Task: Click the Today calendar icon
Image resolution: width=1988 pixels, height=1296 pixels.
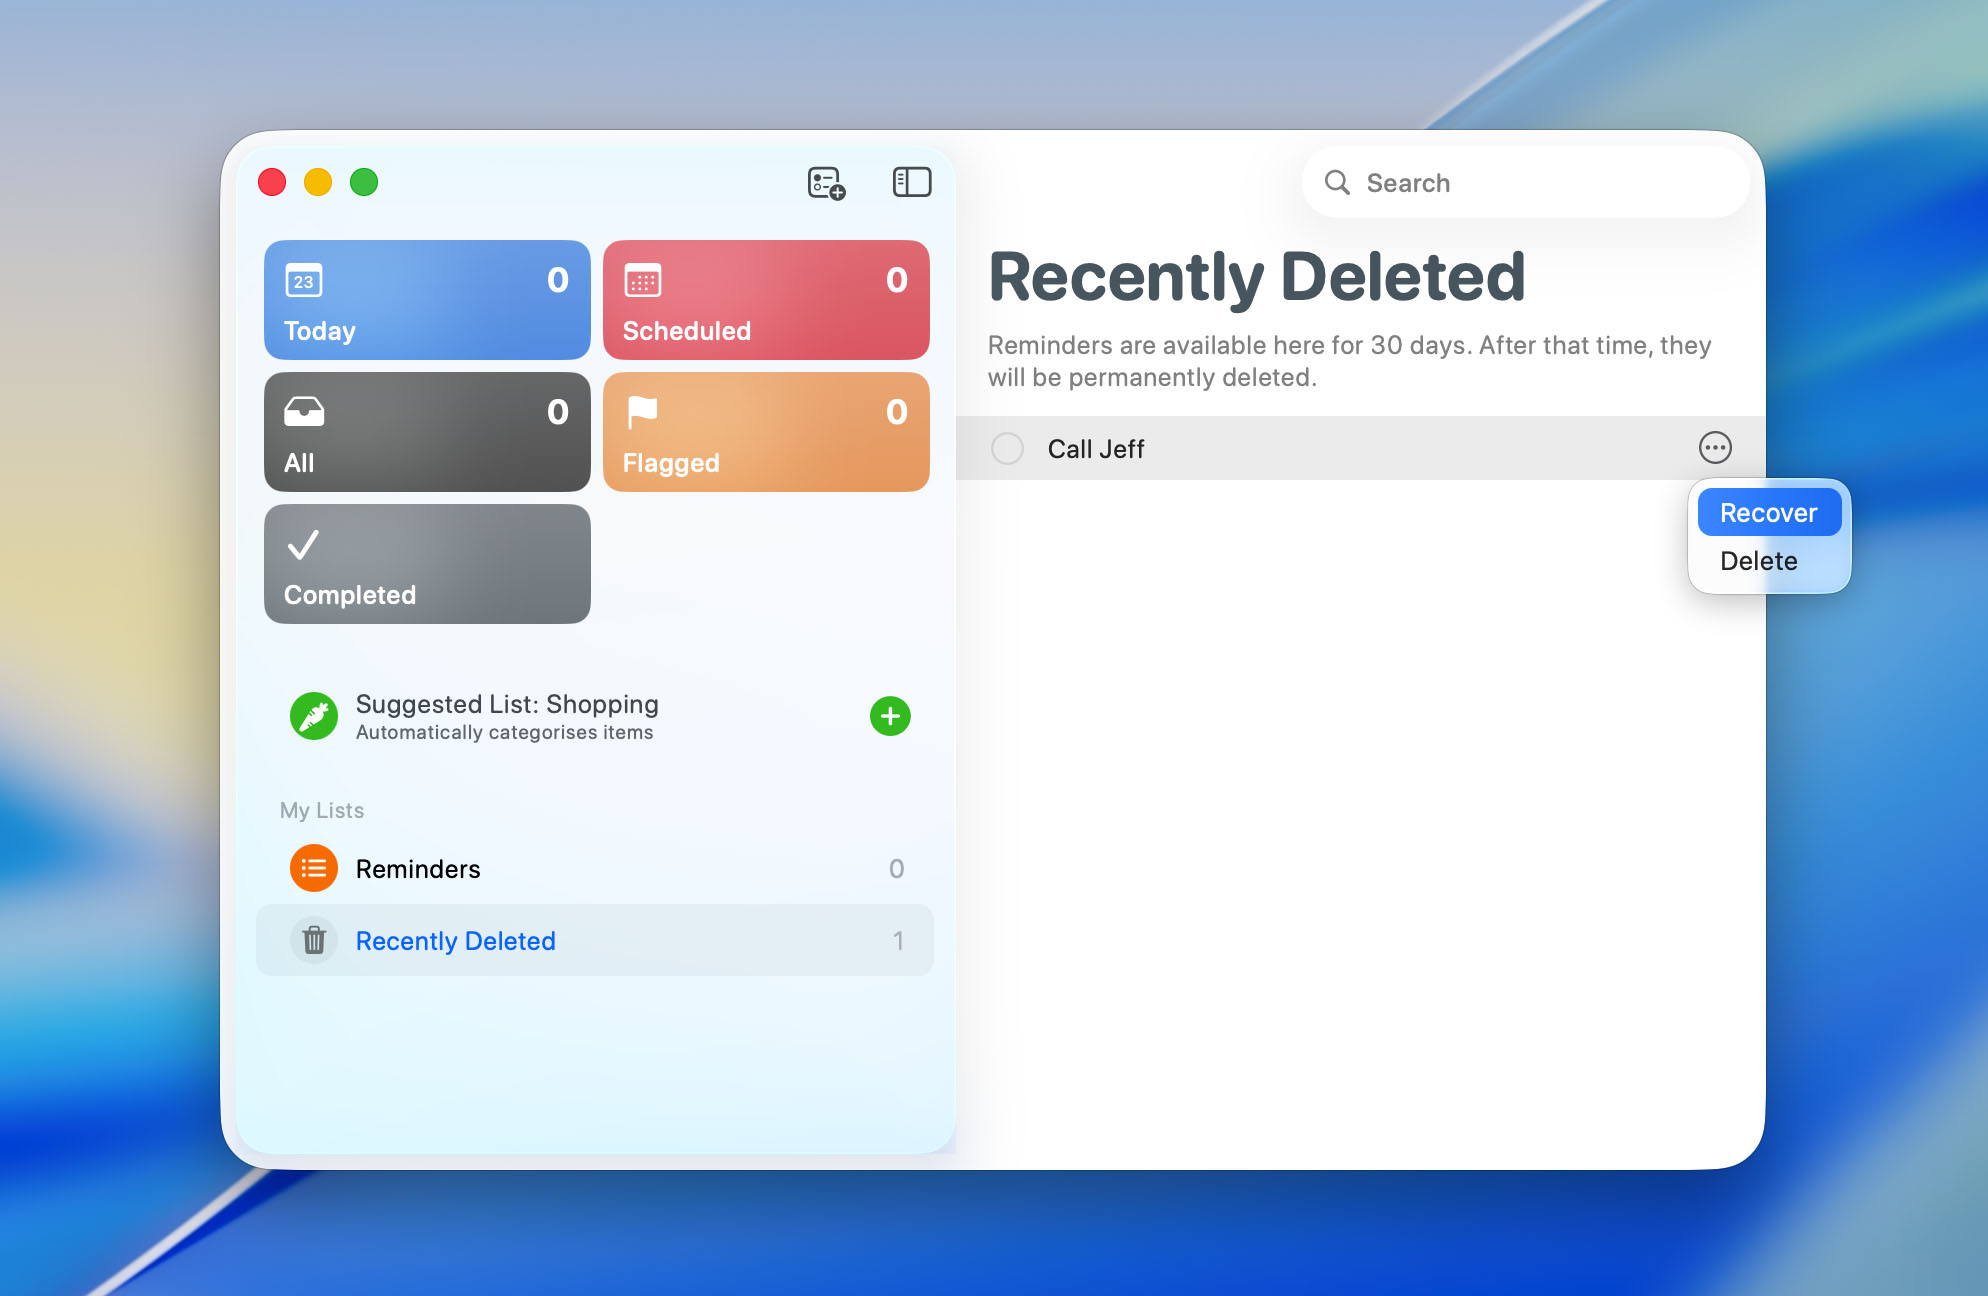Action: [x=304, y=280]
